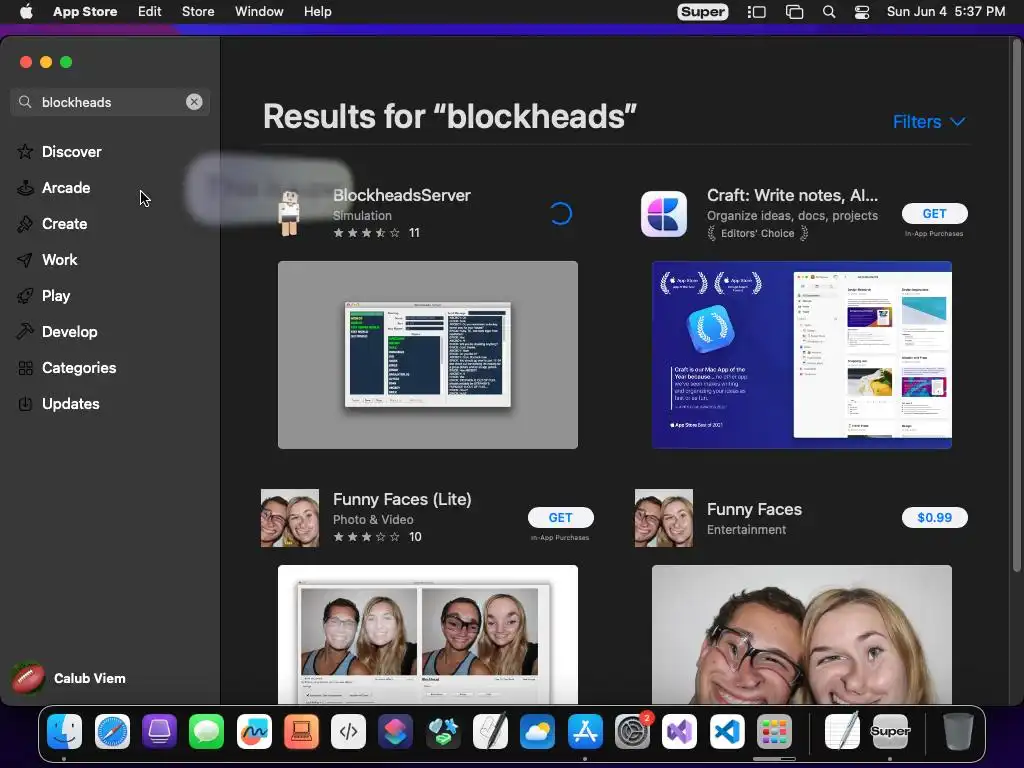Open Control Center in menu bar
1024x768 pixels.
pyautogui.click(x=862, y=12)
